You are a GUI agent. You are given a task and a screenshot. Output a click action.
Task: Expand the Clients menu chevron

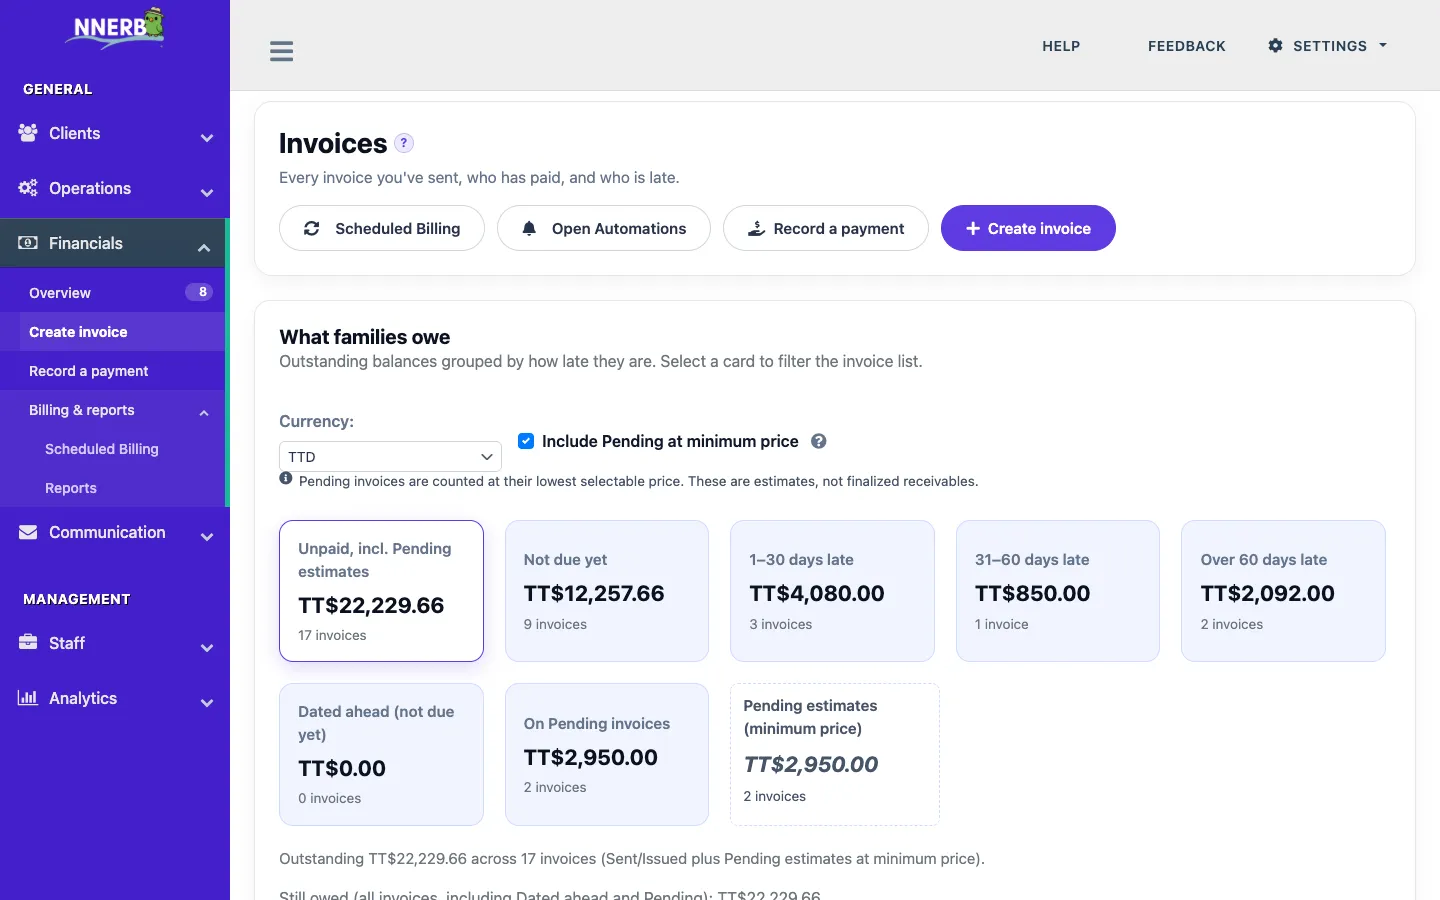(207, 138)
